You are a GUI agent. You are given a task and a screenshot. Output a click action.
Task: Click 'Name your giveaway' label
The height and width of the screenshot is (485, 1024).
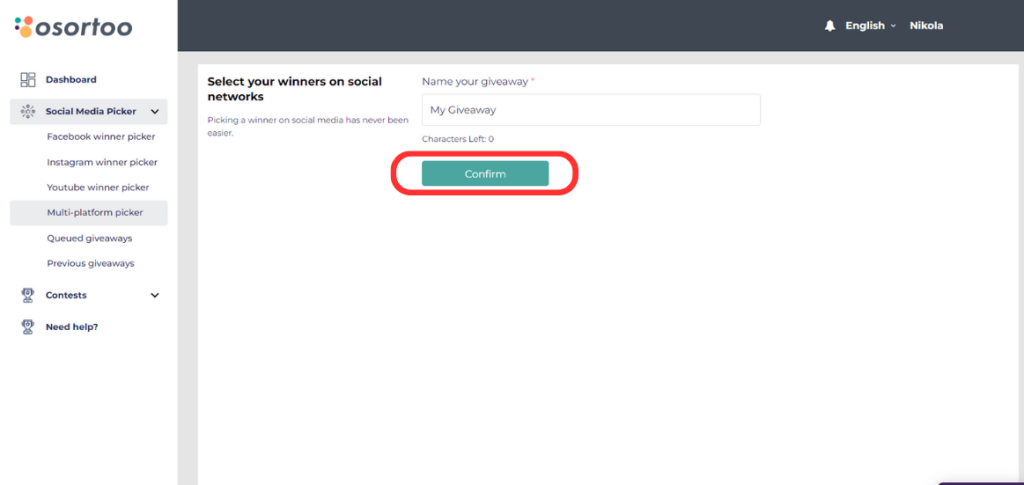point(478,82)
